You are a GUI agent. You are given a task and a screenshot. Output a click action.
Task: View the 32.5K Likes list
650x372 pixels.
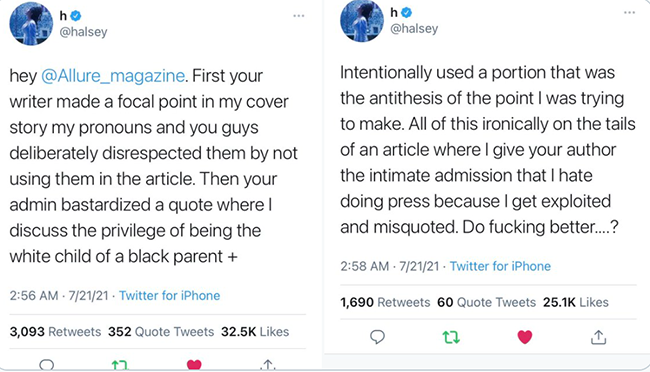(255, 332)
